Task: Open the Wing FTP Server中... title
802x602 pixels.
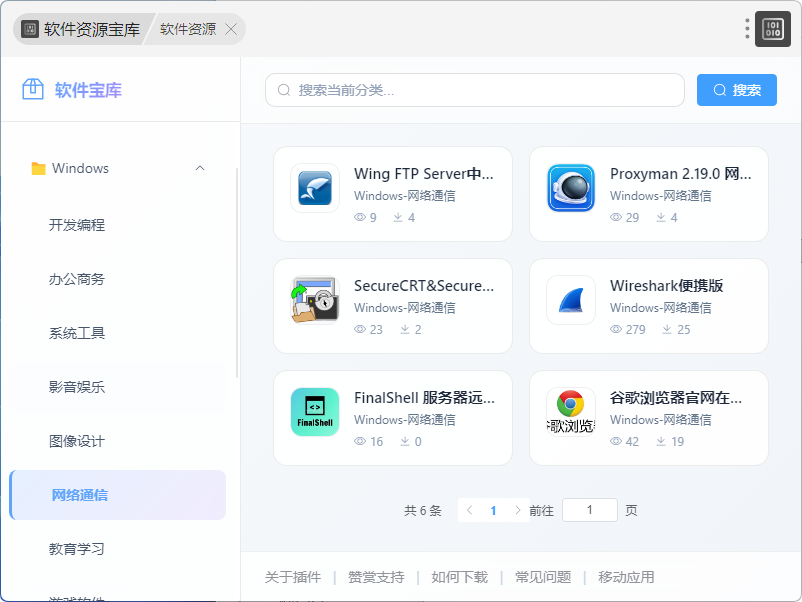Action: tap(424, 174)
